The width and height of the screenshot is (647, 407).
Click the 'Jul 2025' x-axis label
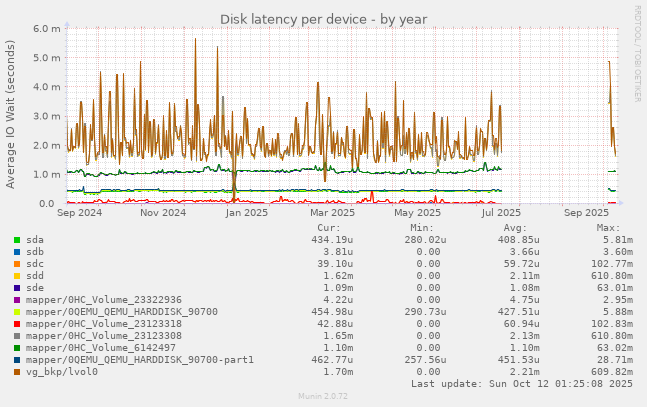[x=500, y=212]
